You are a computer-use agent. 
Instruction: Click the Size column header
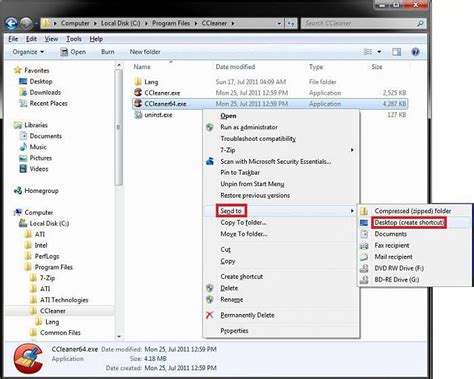pyautogui.click(x=377, y=67)
